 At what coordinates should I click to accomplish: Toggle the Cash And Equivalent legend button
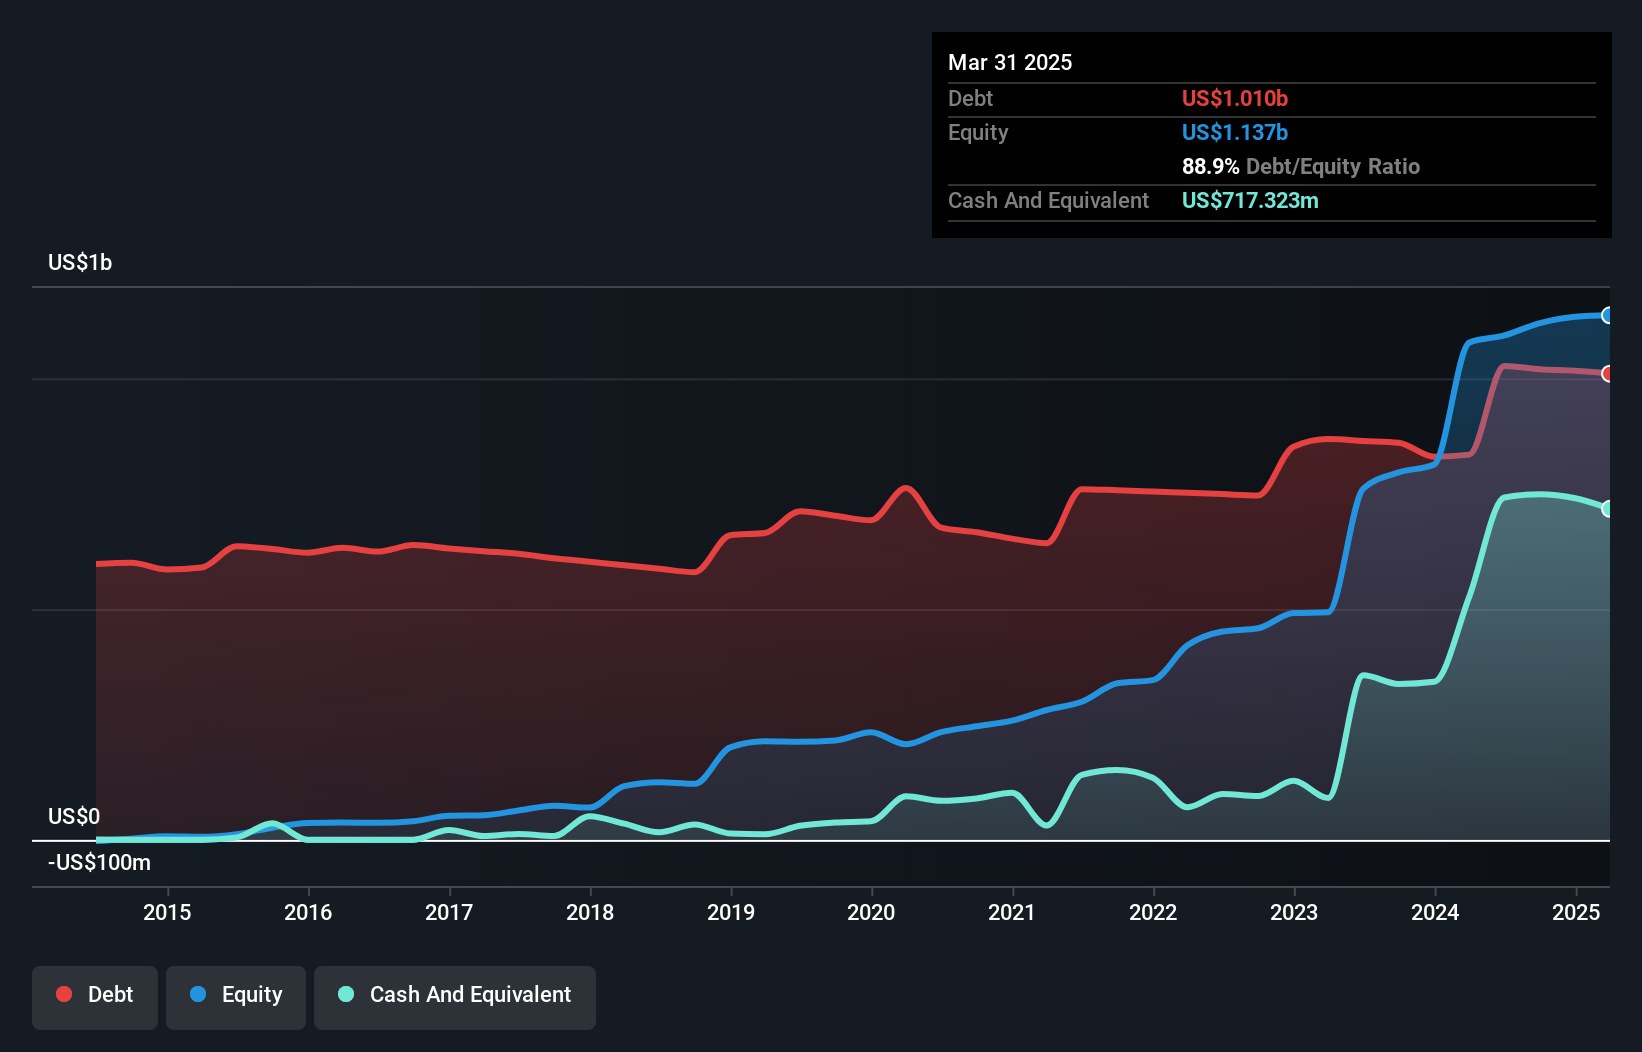[455, 997]
